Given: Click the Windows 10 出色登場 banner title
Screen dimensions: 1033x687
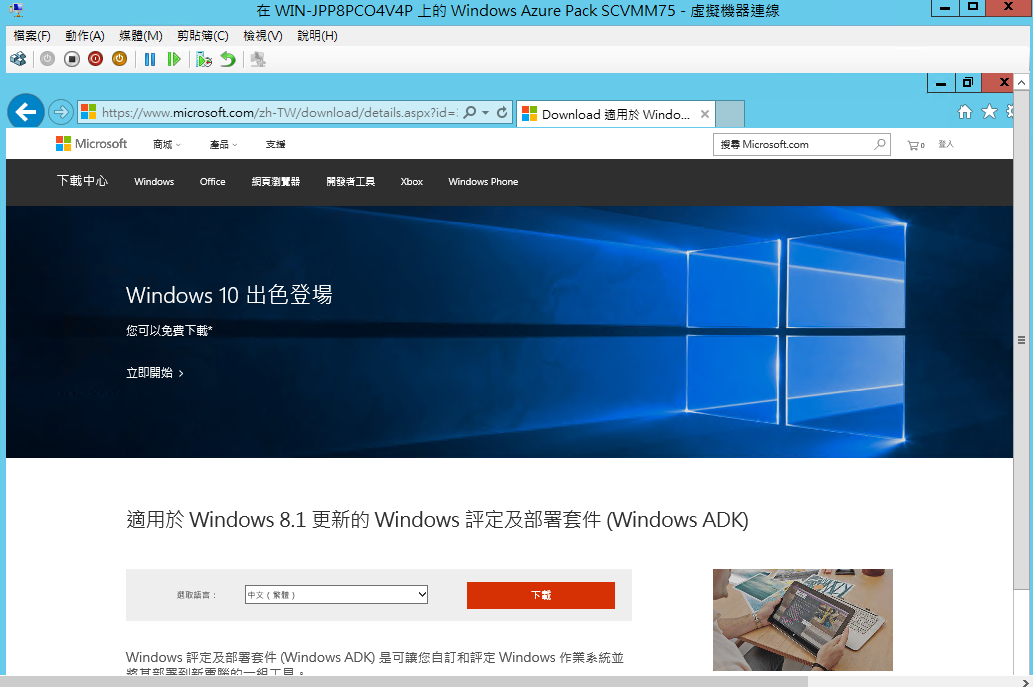Looking at the screenshot, I should coord(229,294).
